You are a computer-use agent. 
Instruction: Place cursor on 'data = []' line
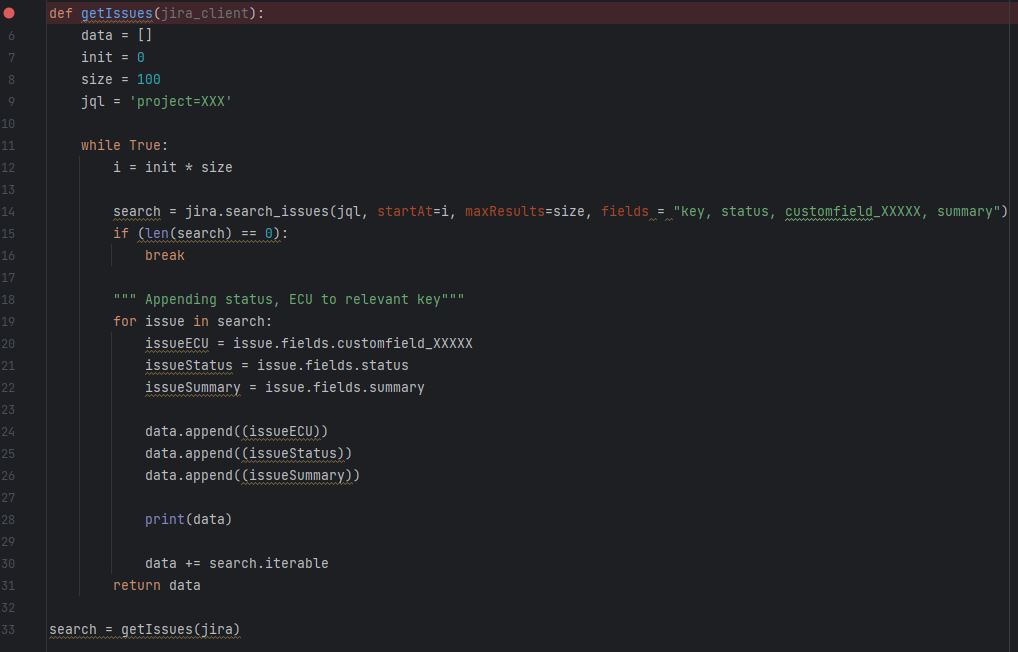click(116, 36)
